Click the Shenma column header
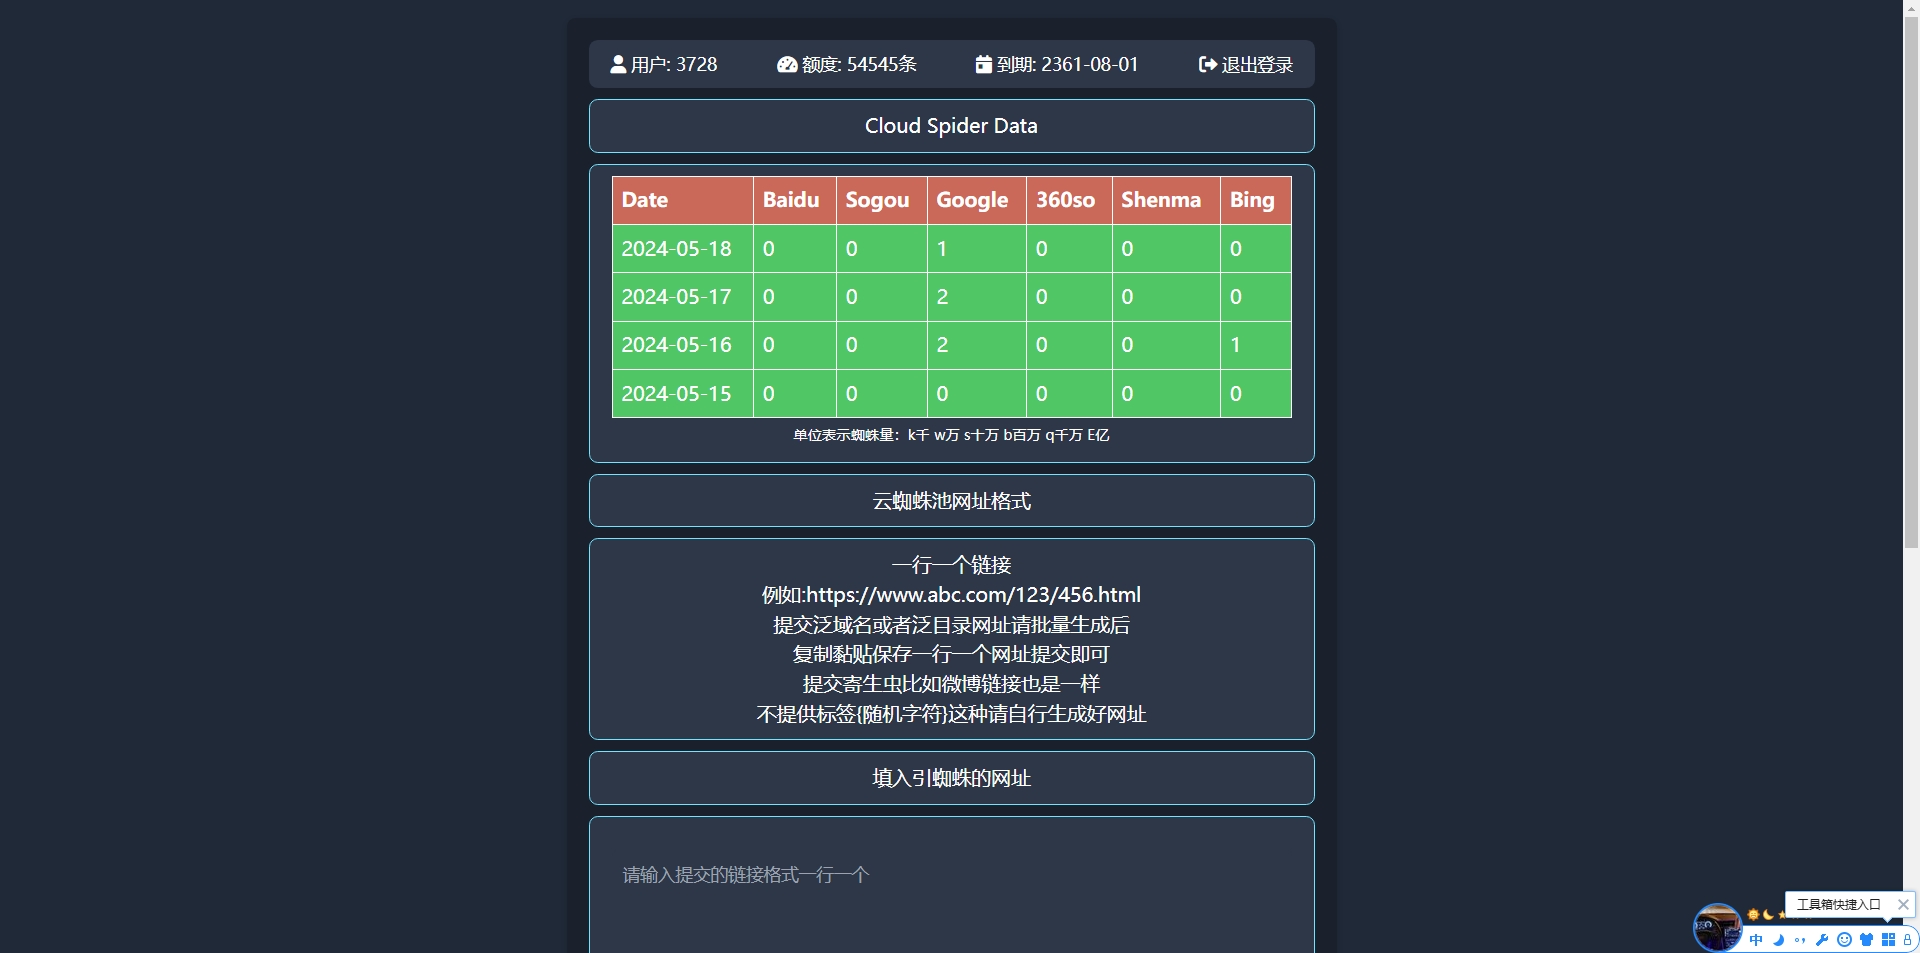 1166,200
